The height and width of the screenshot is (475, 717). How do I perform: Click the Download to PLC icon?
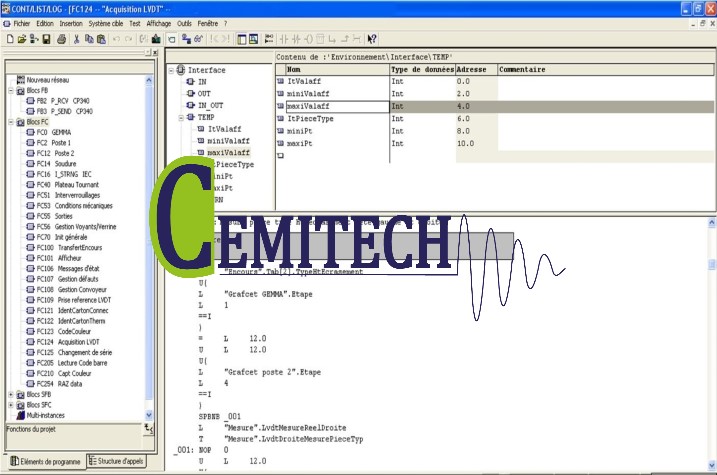coord(156,39)
